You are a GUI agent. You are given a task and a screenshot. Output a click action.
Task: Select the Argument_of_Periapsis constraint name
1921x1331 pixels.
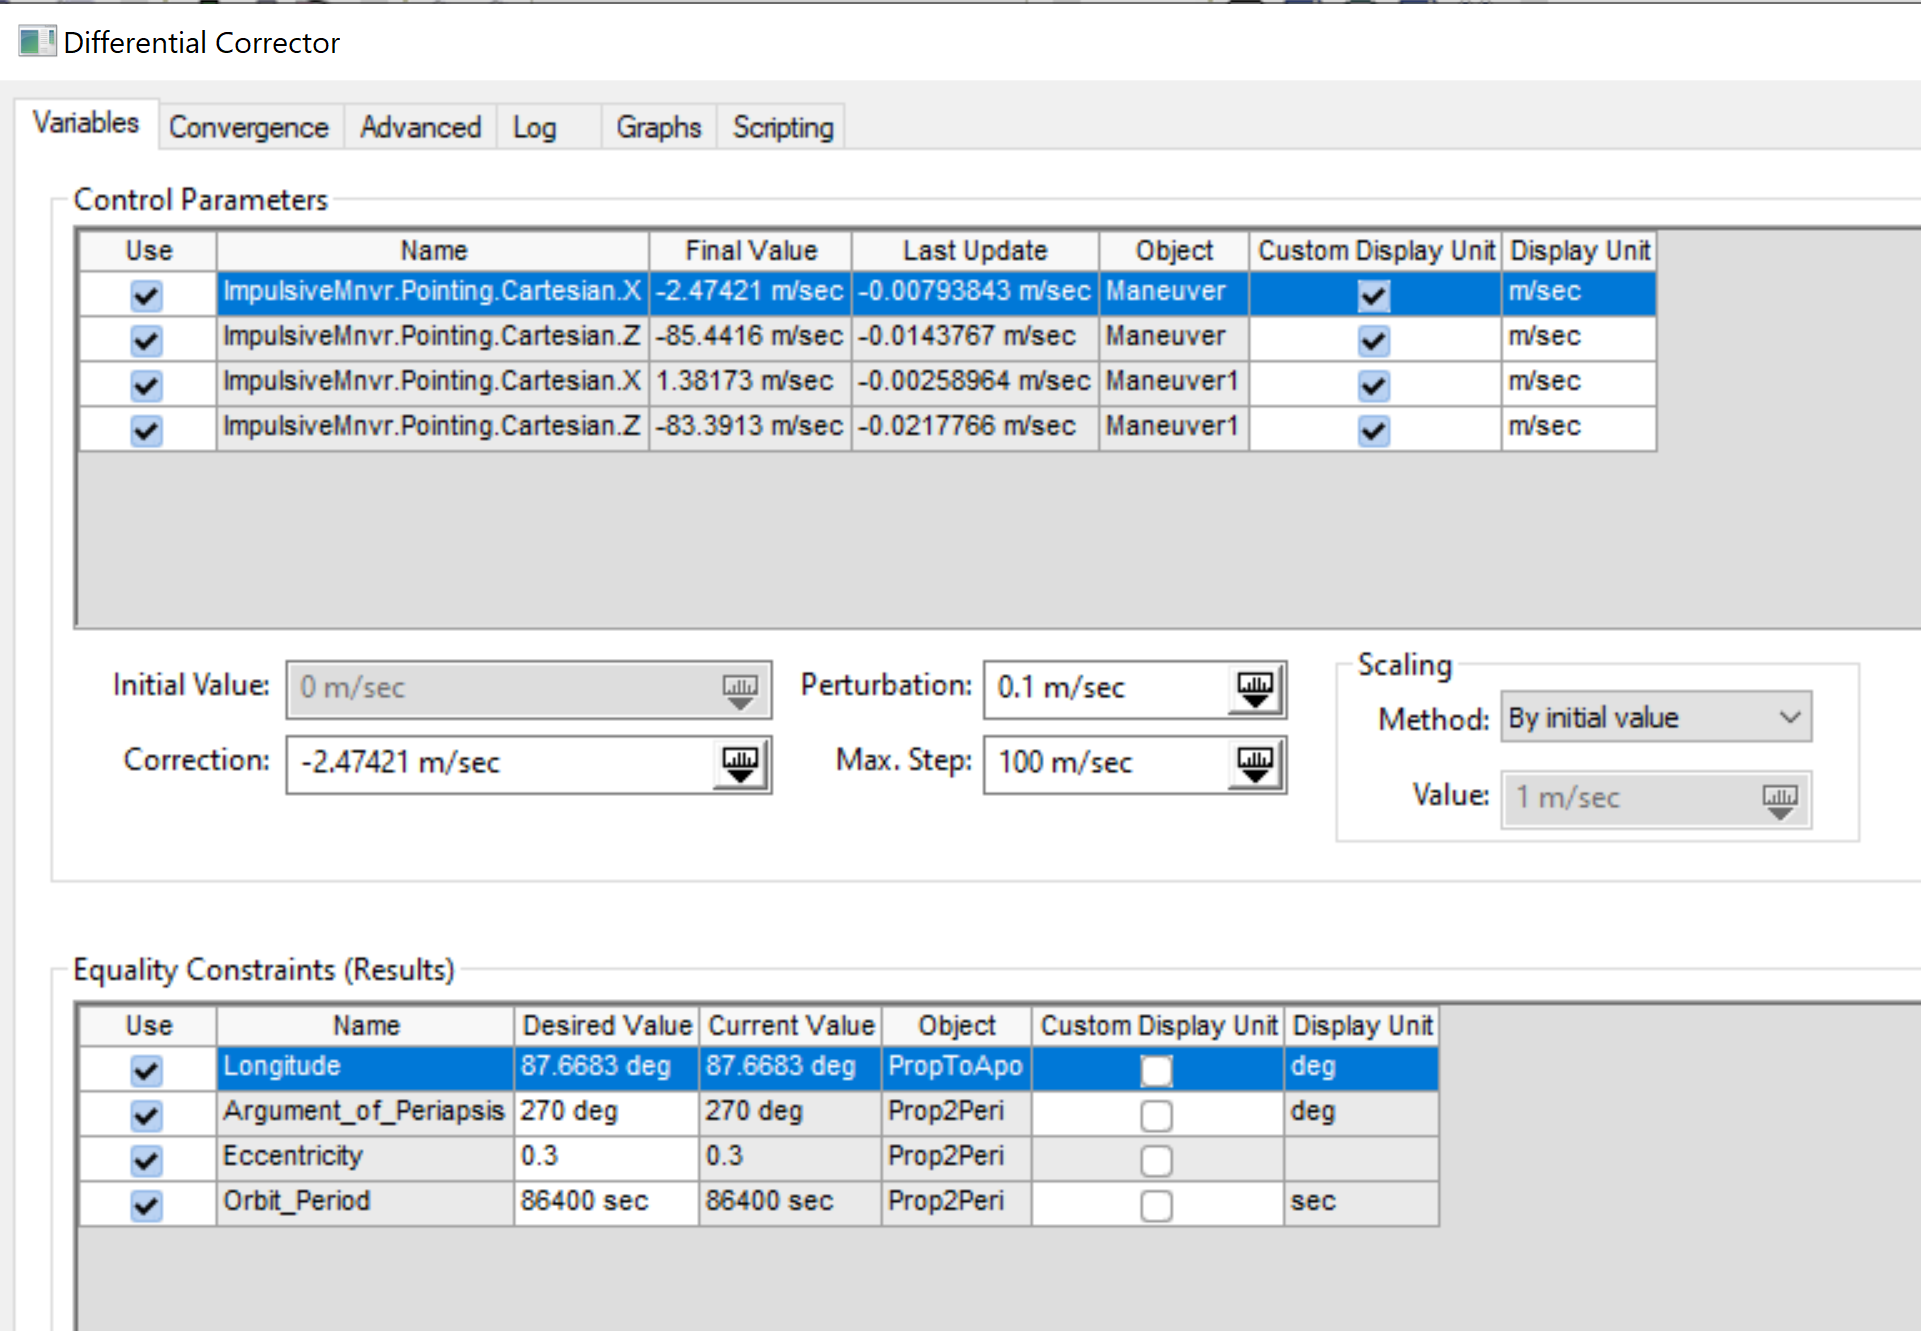coord(365,1111)
